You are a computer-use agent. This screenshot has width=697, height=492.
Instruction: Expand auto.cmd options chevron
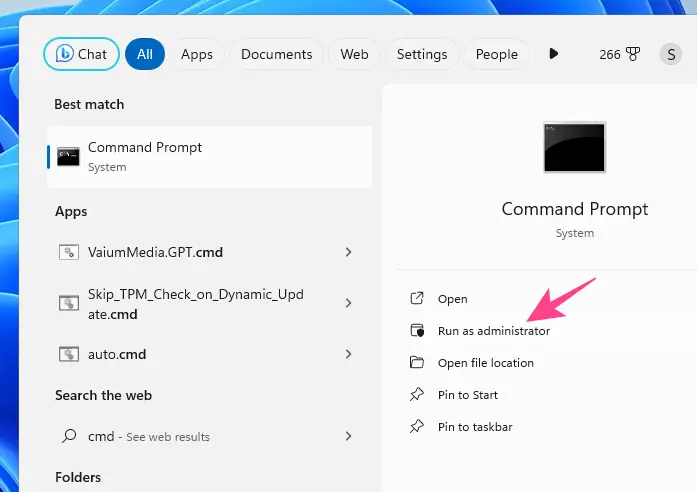click(348, 354)
